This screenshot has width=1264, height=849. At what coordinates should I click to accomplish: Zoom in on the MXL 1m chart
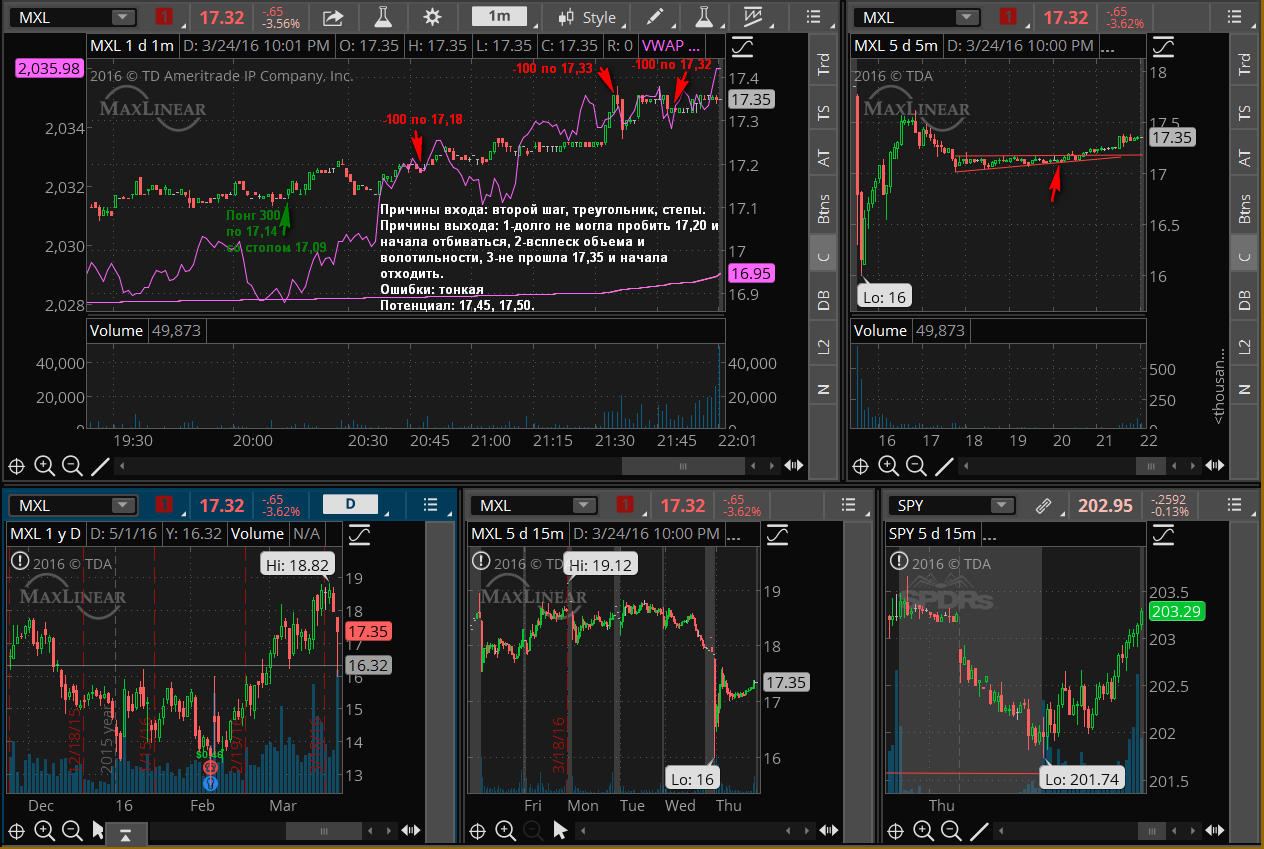coord(44,465)
